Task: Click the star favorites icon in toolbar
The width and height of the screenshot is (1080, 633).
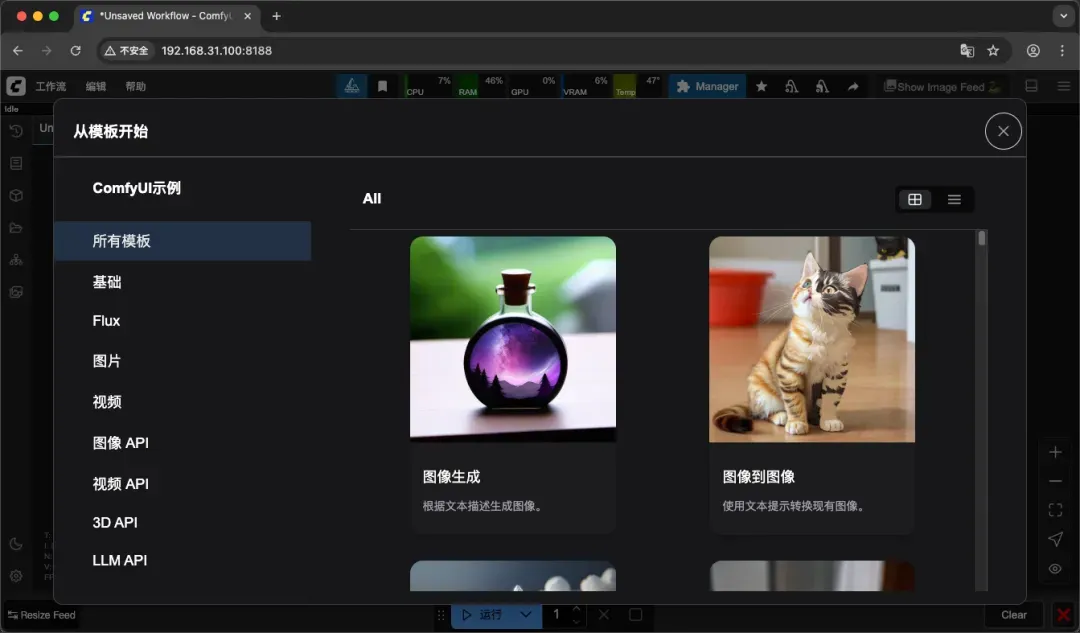Action: (x=761, y=86)
